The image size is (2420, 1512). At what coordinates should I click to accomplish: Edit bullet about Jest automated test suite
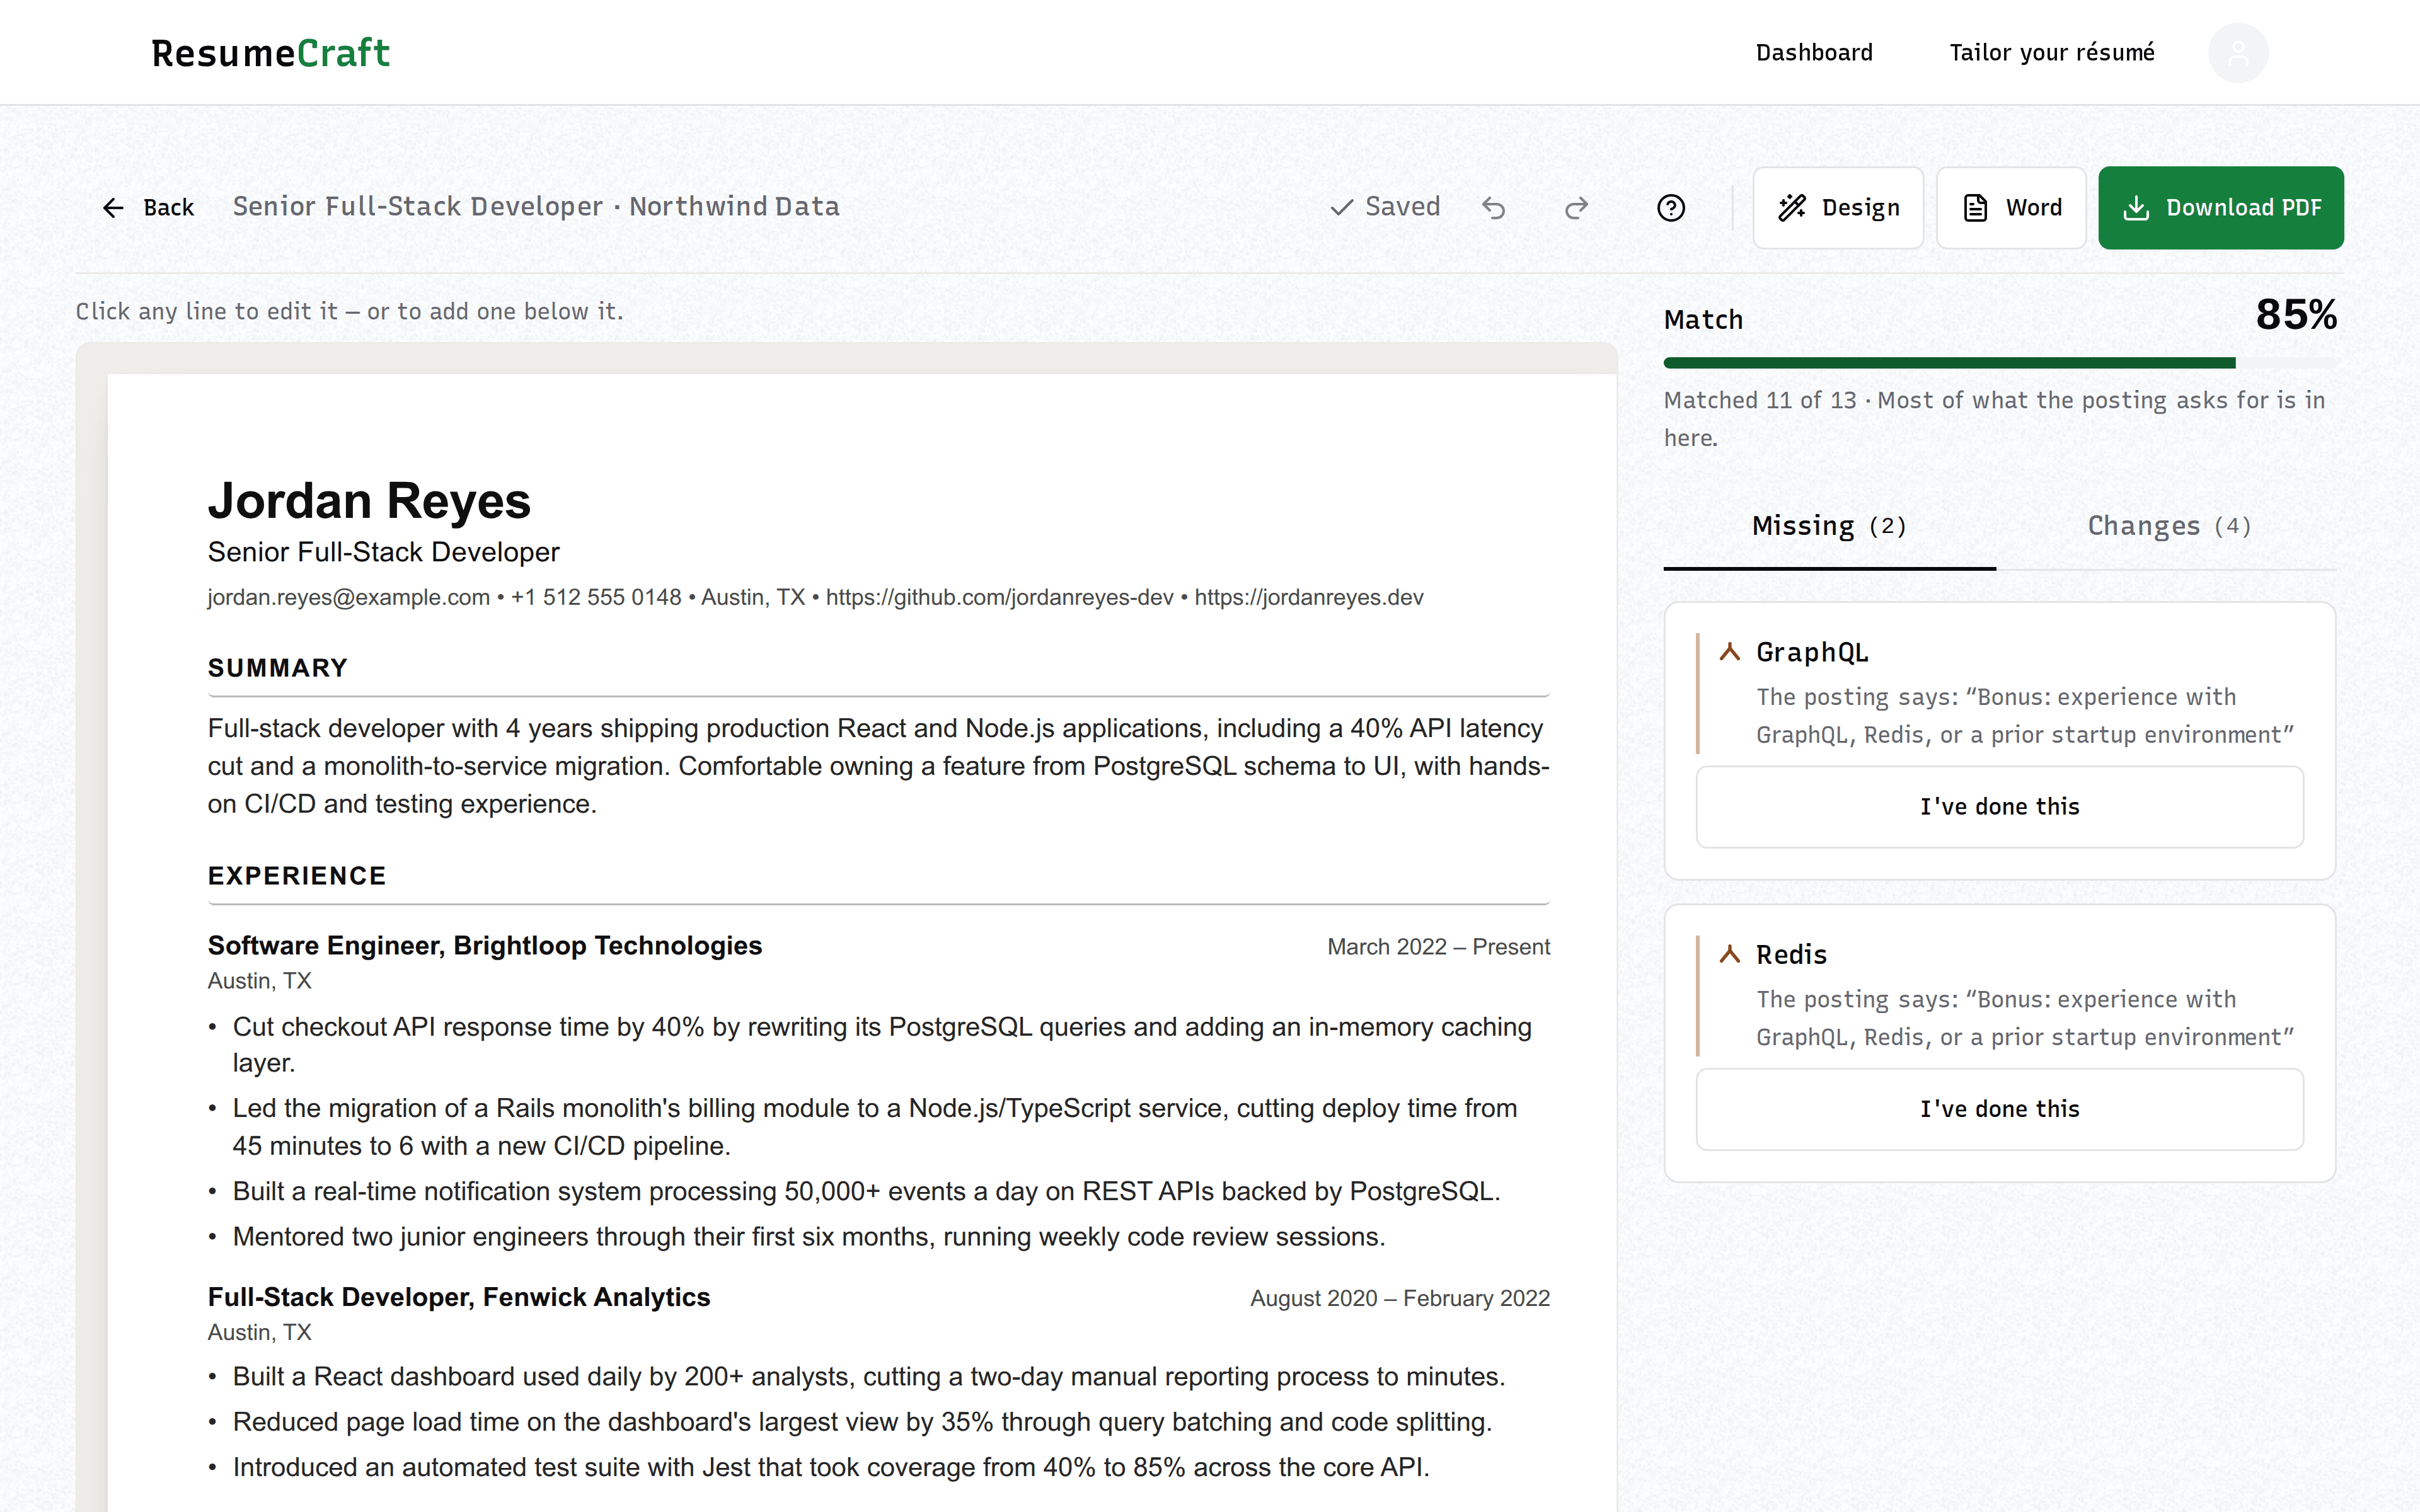[831, 1467]
